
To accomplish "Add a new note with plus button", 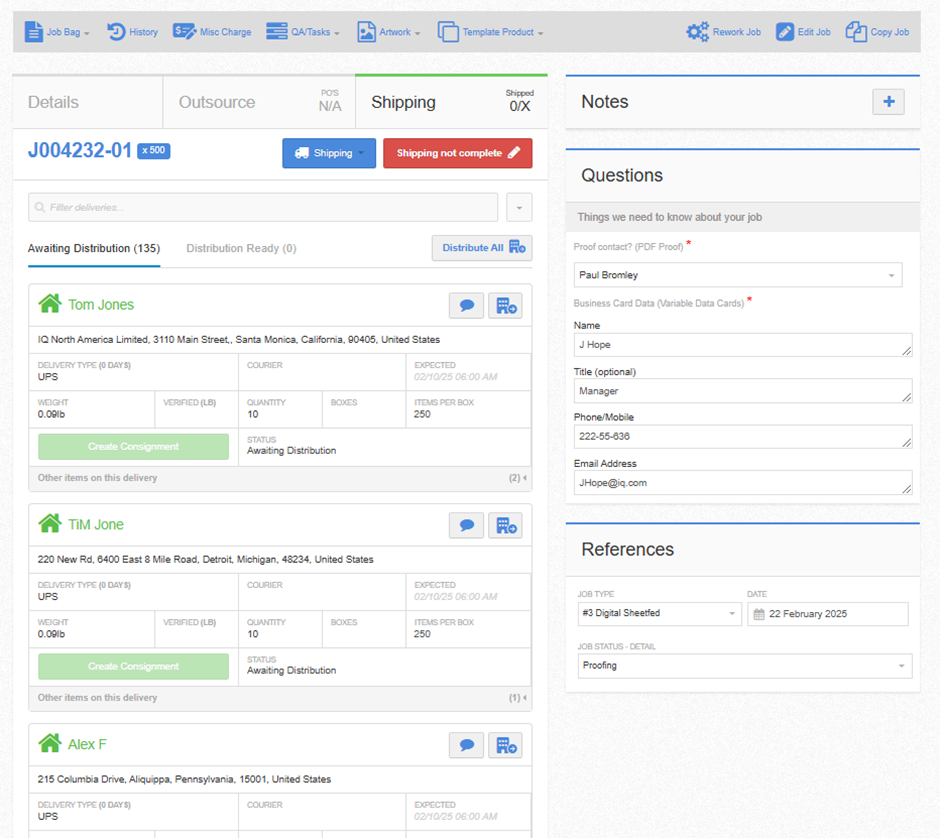I will [x=888, y=102].
